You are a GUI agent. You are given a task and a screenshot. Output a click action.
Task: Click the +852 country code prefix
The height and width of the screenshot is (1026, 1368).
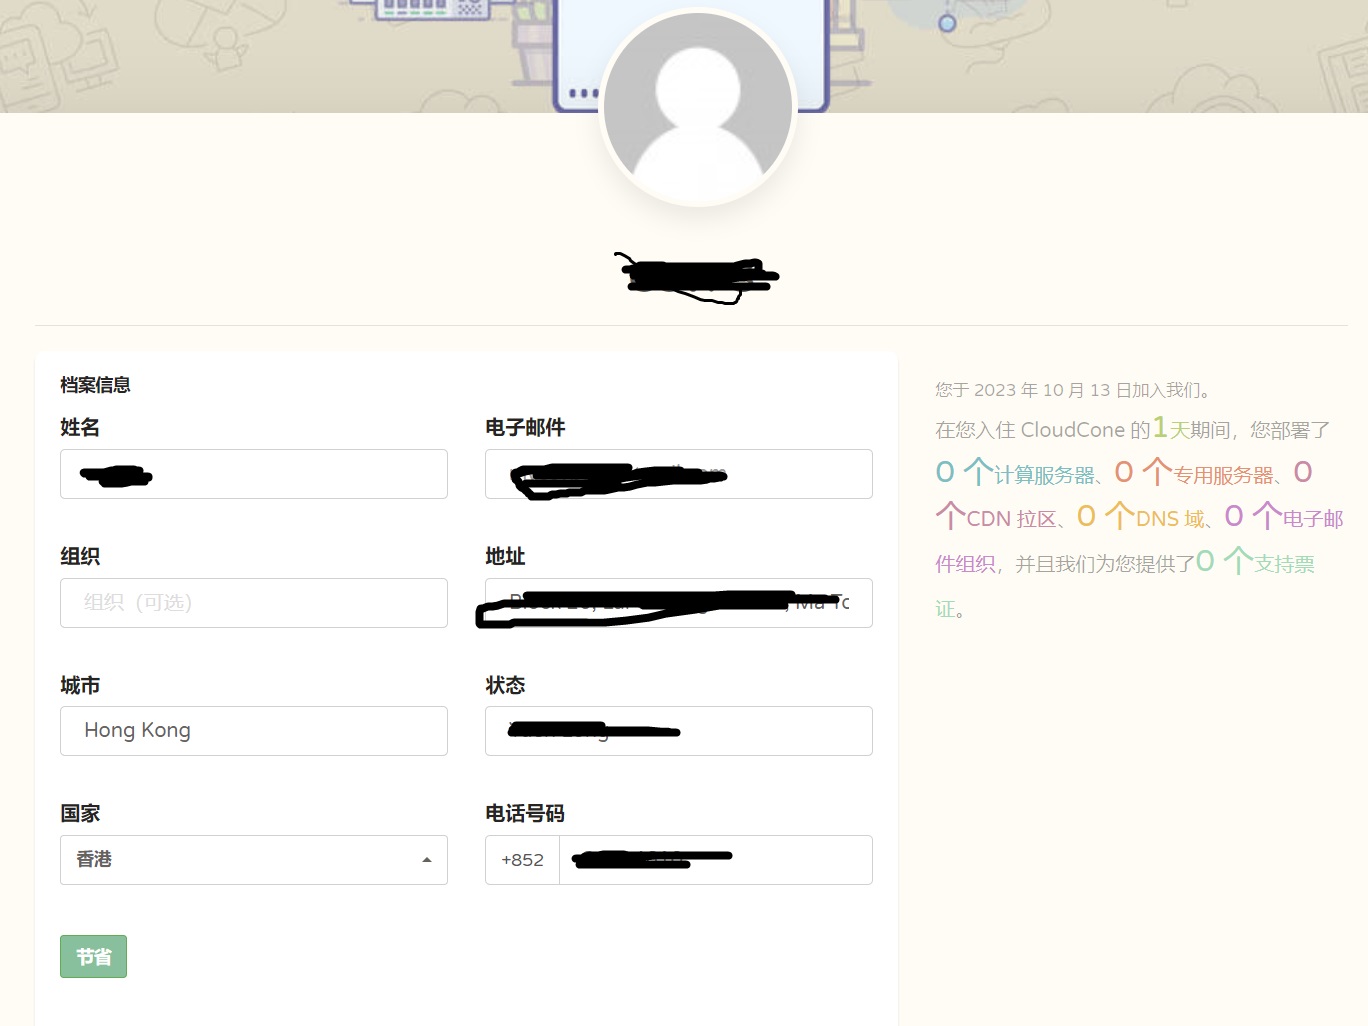pyautogui.click(x=522, y=860)
